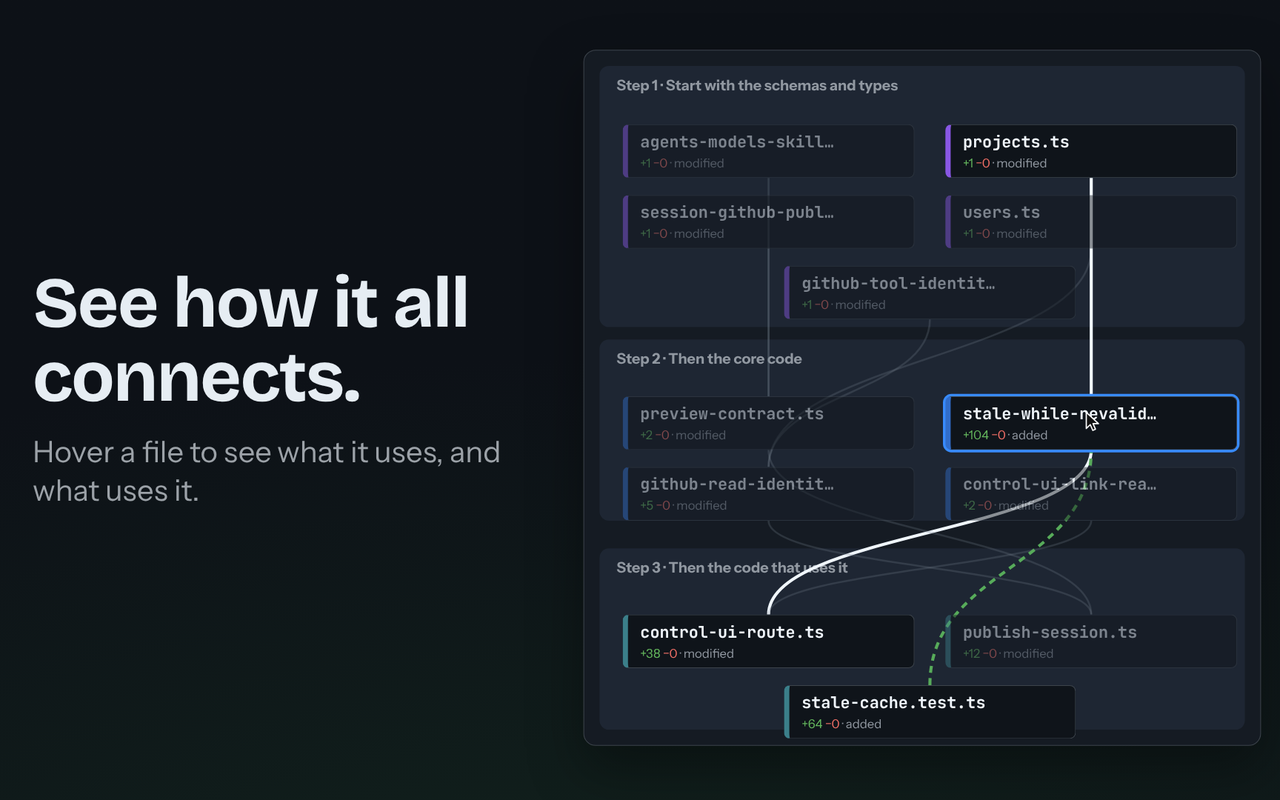This screenshot has width=1280, height=800.
Task: Click the '+12 -0 · modified' stats text
Action: [x=1008, y=654]
